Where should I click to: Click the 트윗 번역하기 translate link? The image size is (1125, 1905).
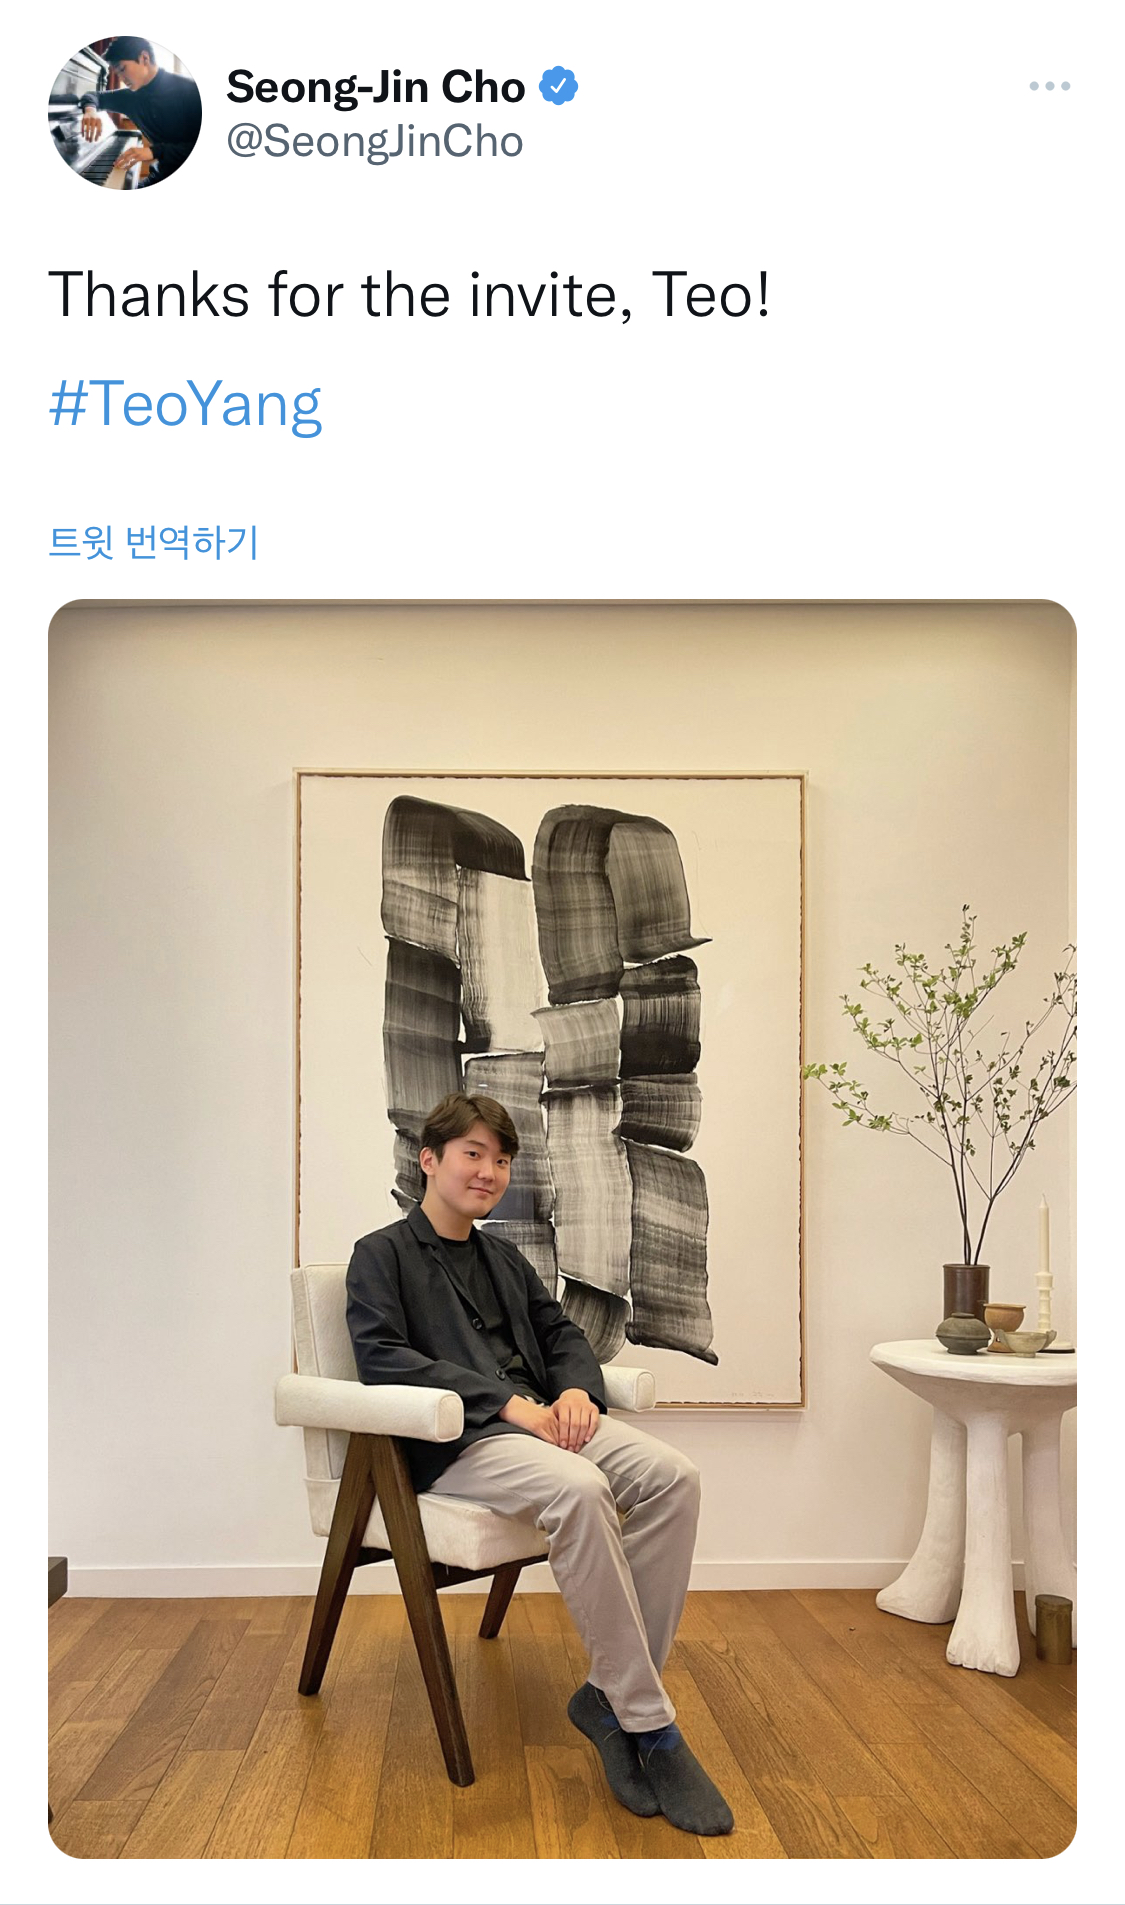coord(154,542)
